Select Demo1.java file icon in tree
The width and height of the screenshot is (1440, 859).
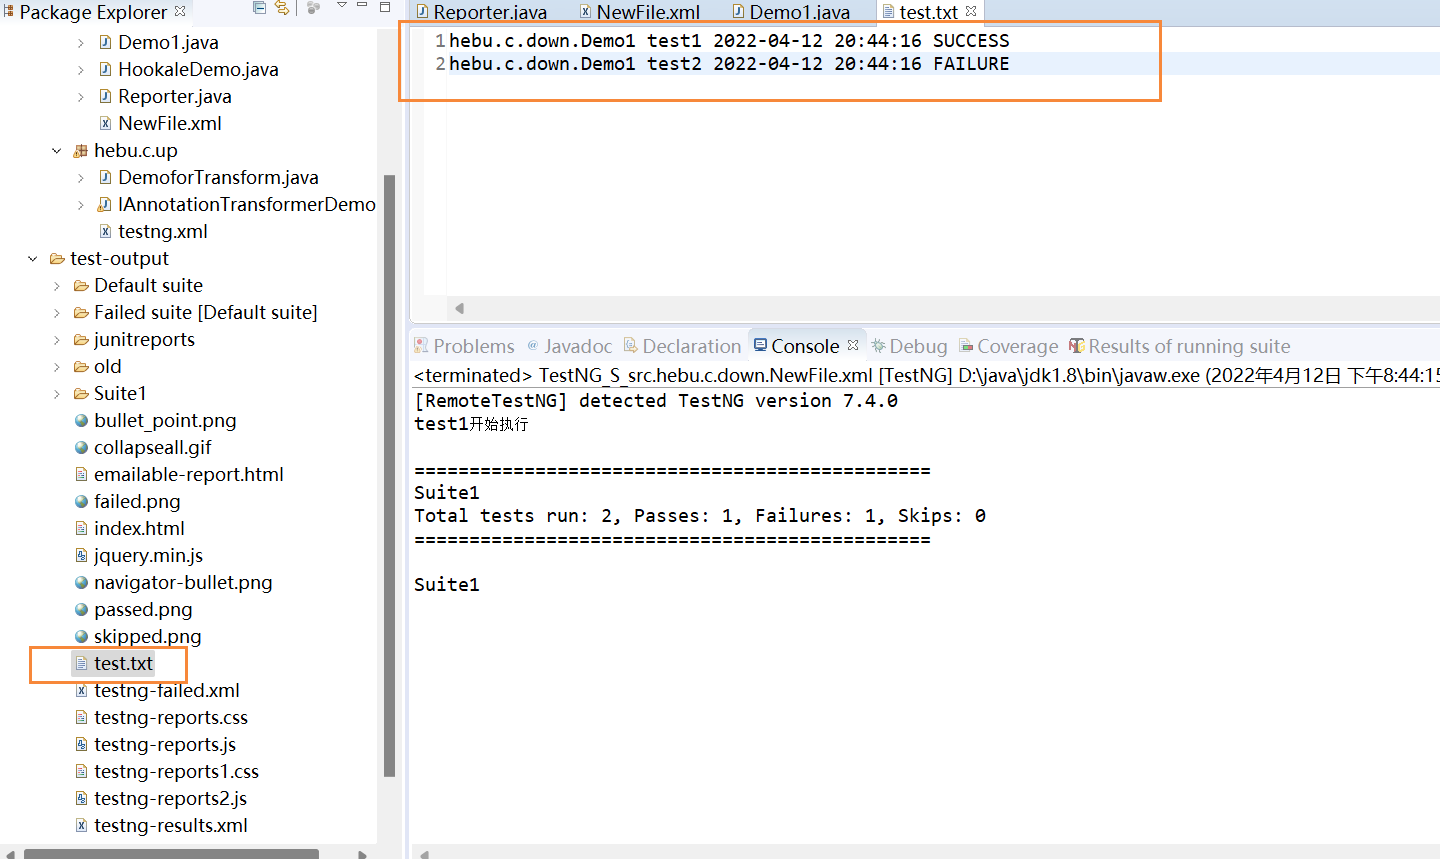click(105, 43)
